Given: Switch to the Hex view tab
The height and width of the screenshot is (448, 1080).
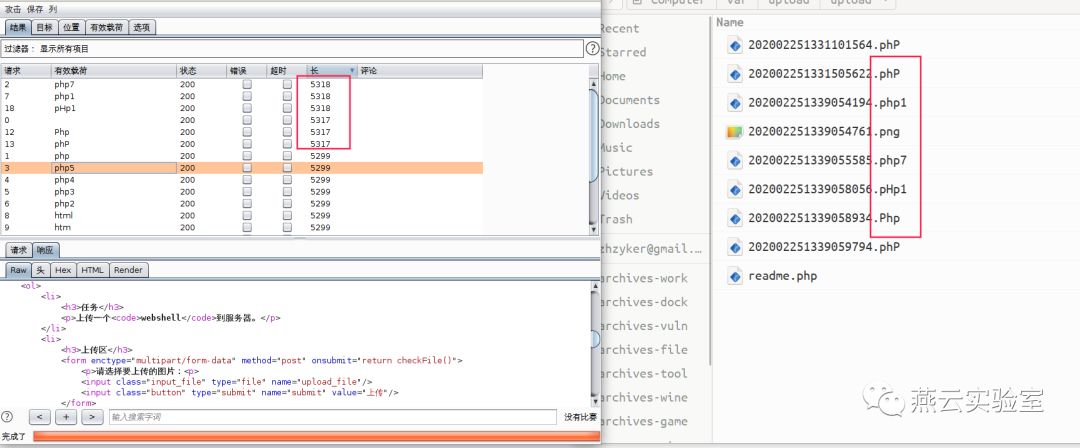Looking at the screenshot, I should coord(63,270).
